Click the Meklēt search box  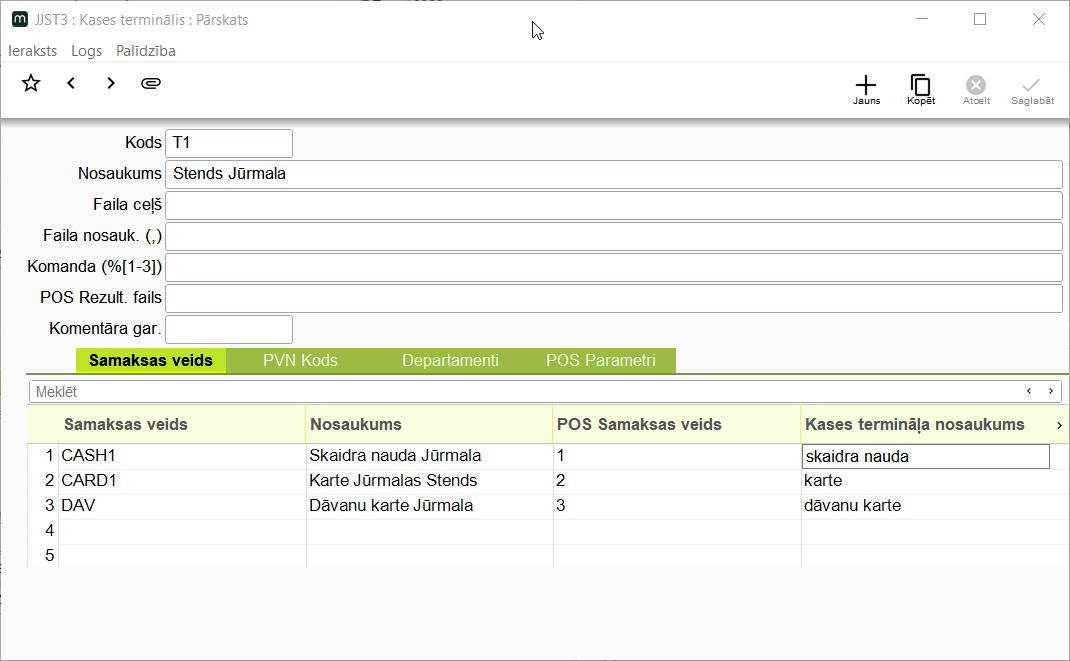(525, 392)
